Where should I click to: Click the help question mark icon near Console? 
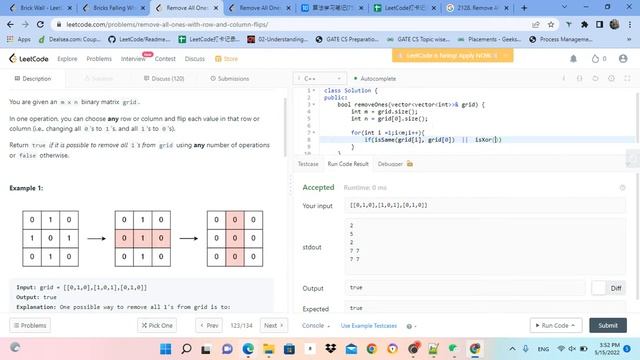click(x=409, y=326)
